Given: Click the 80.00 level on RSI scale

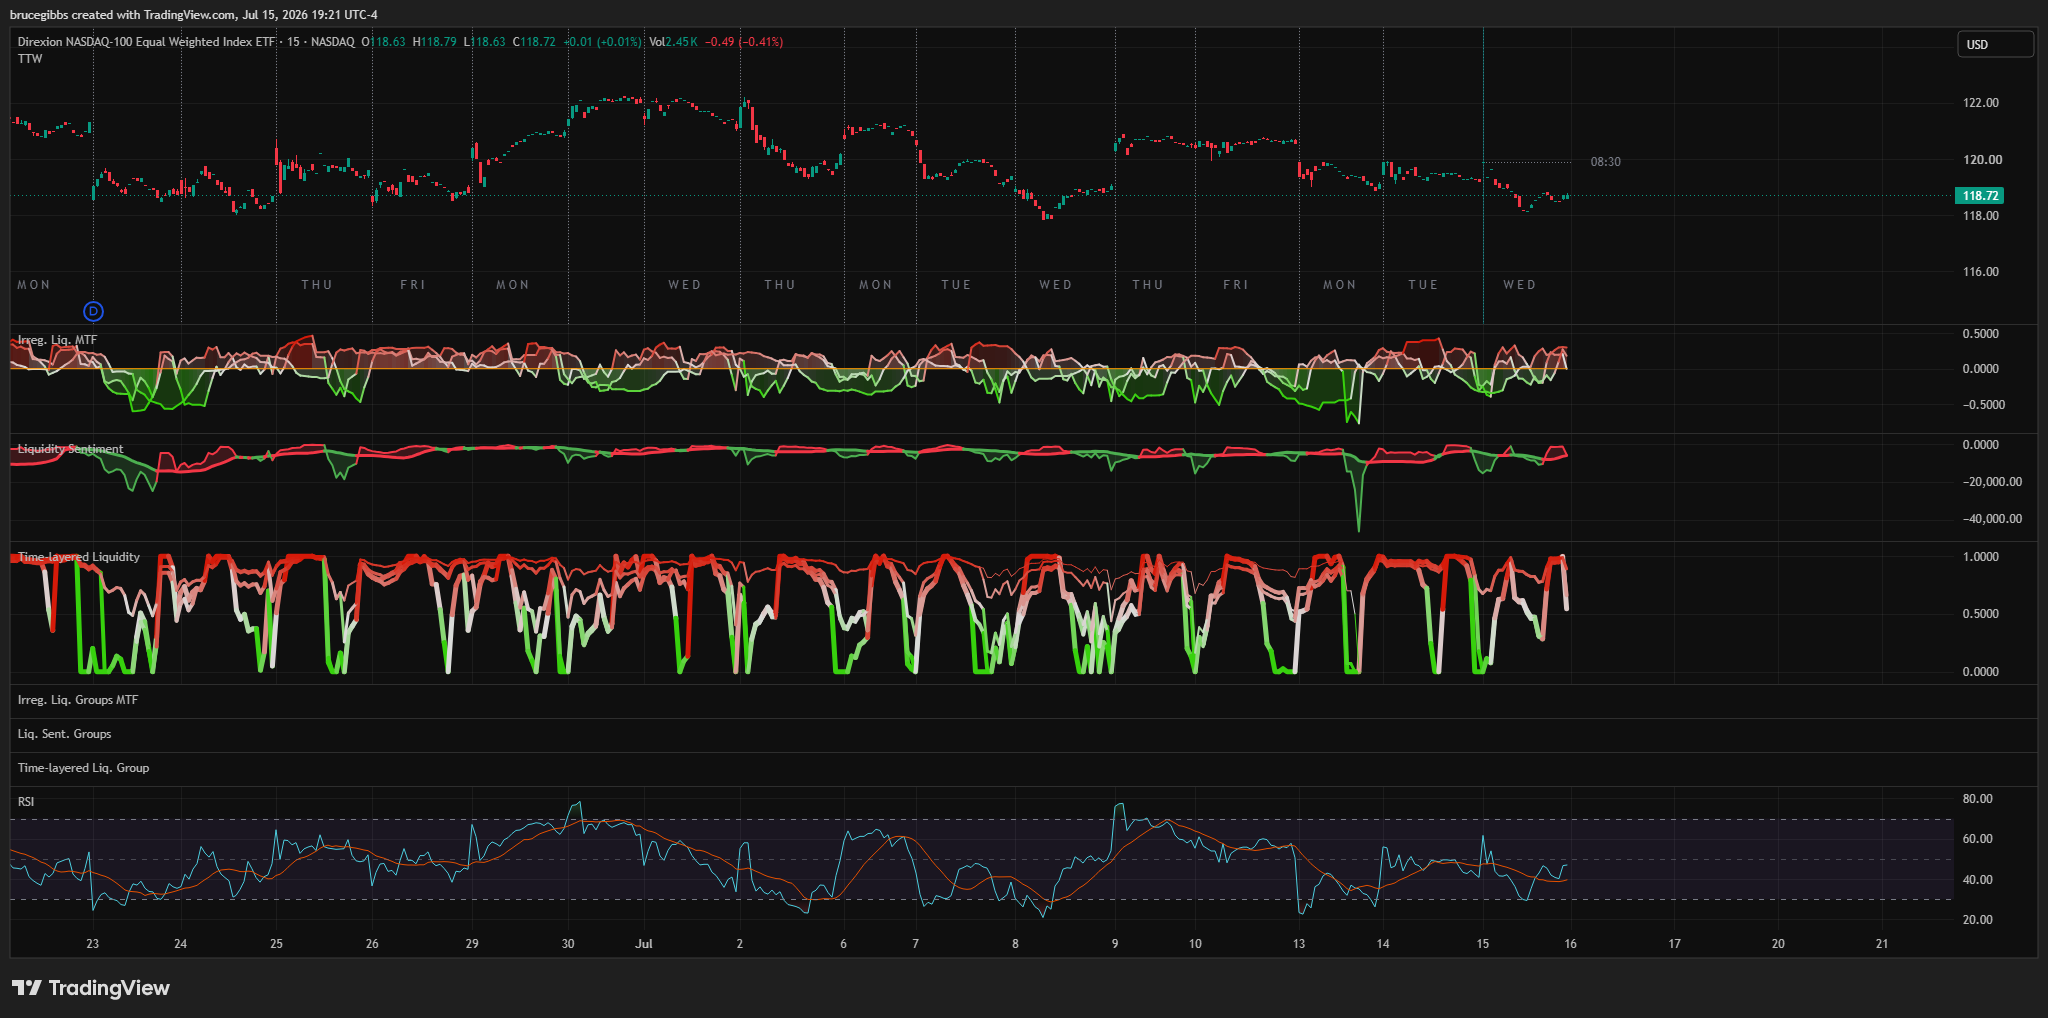Looking at the screenshot, I should pyautogui.click(x=1978, y=799).
